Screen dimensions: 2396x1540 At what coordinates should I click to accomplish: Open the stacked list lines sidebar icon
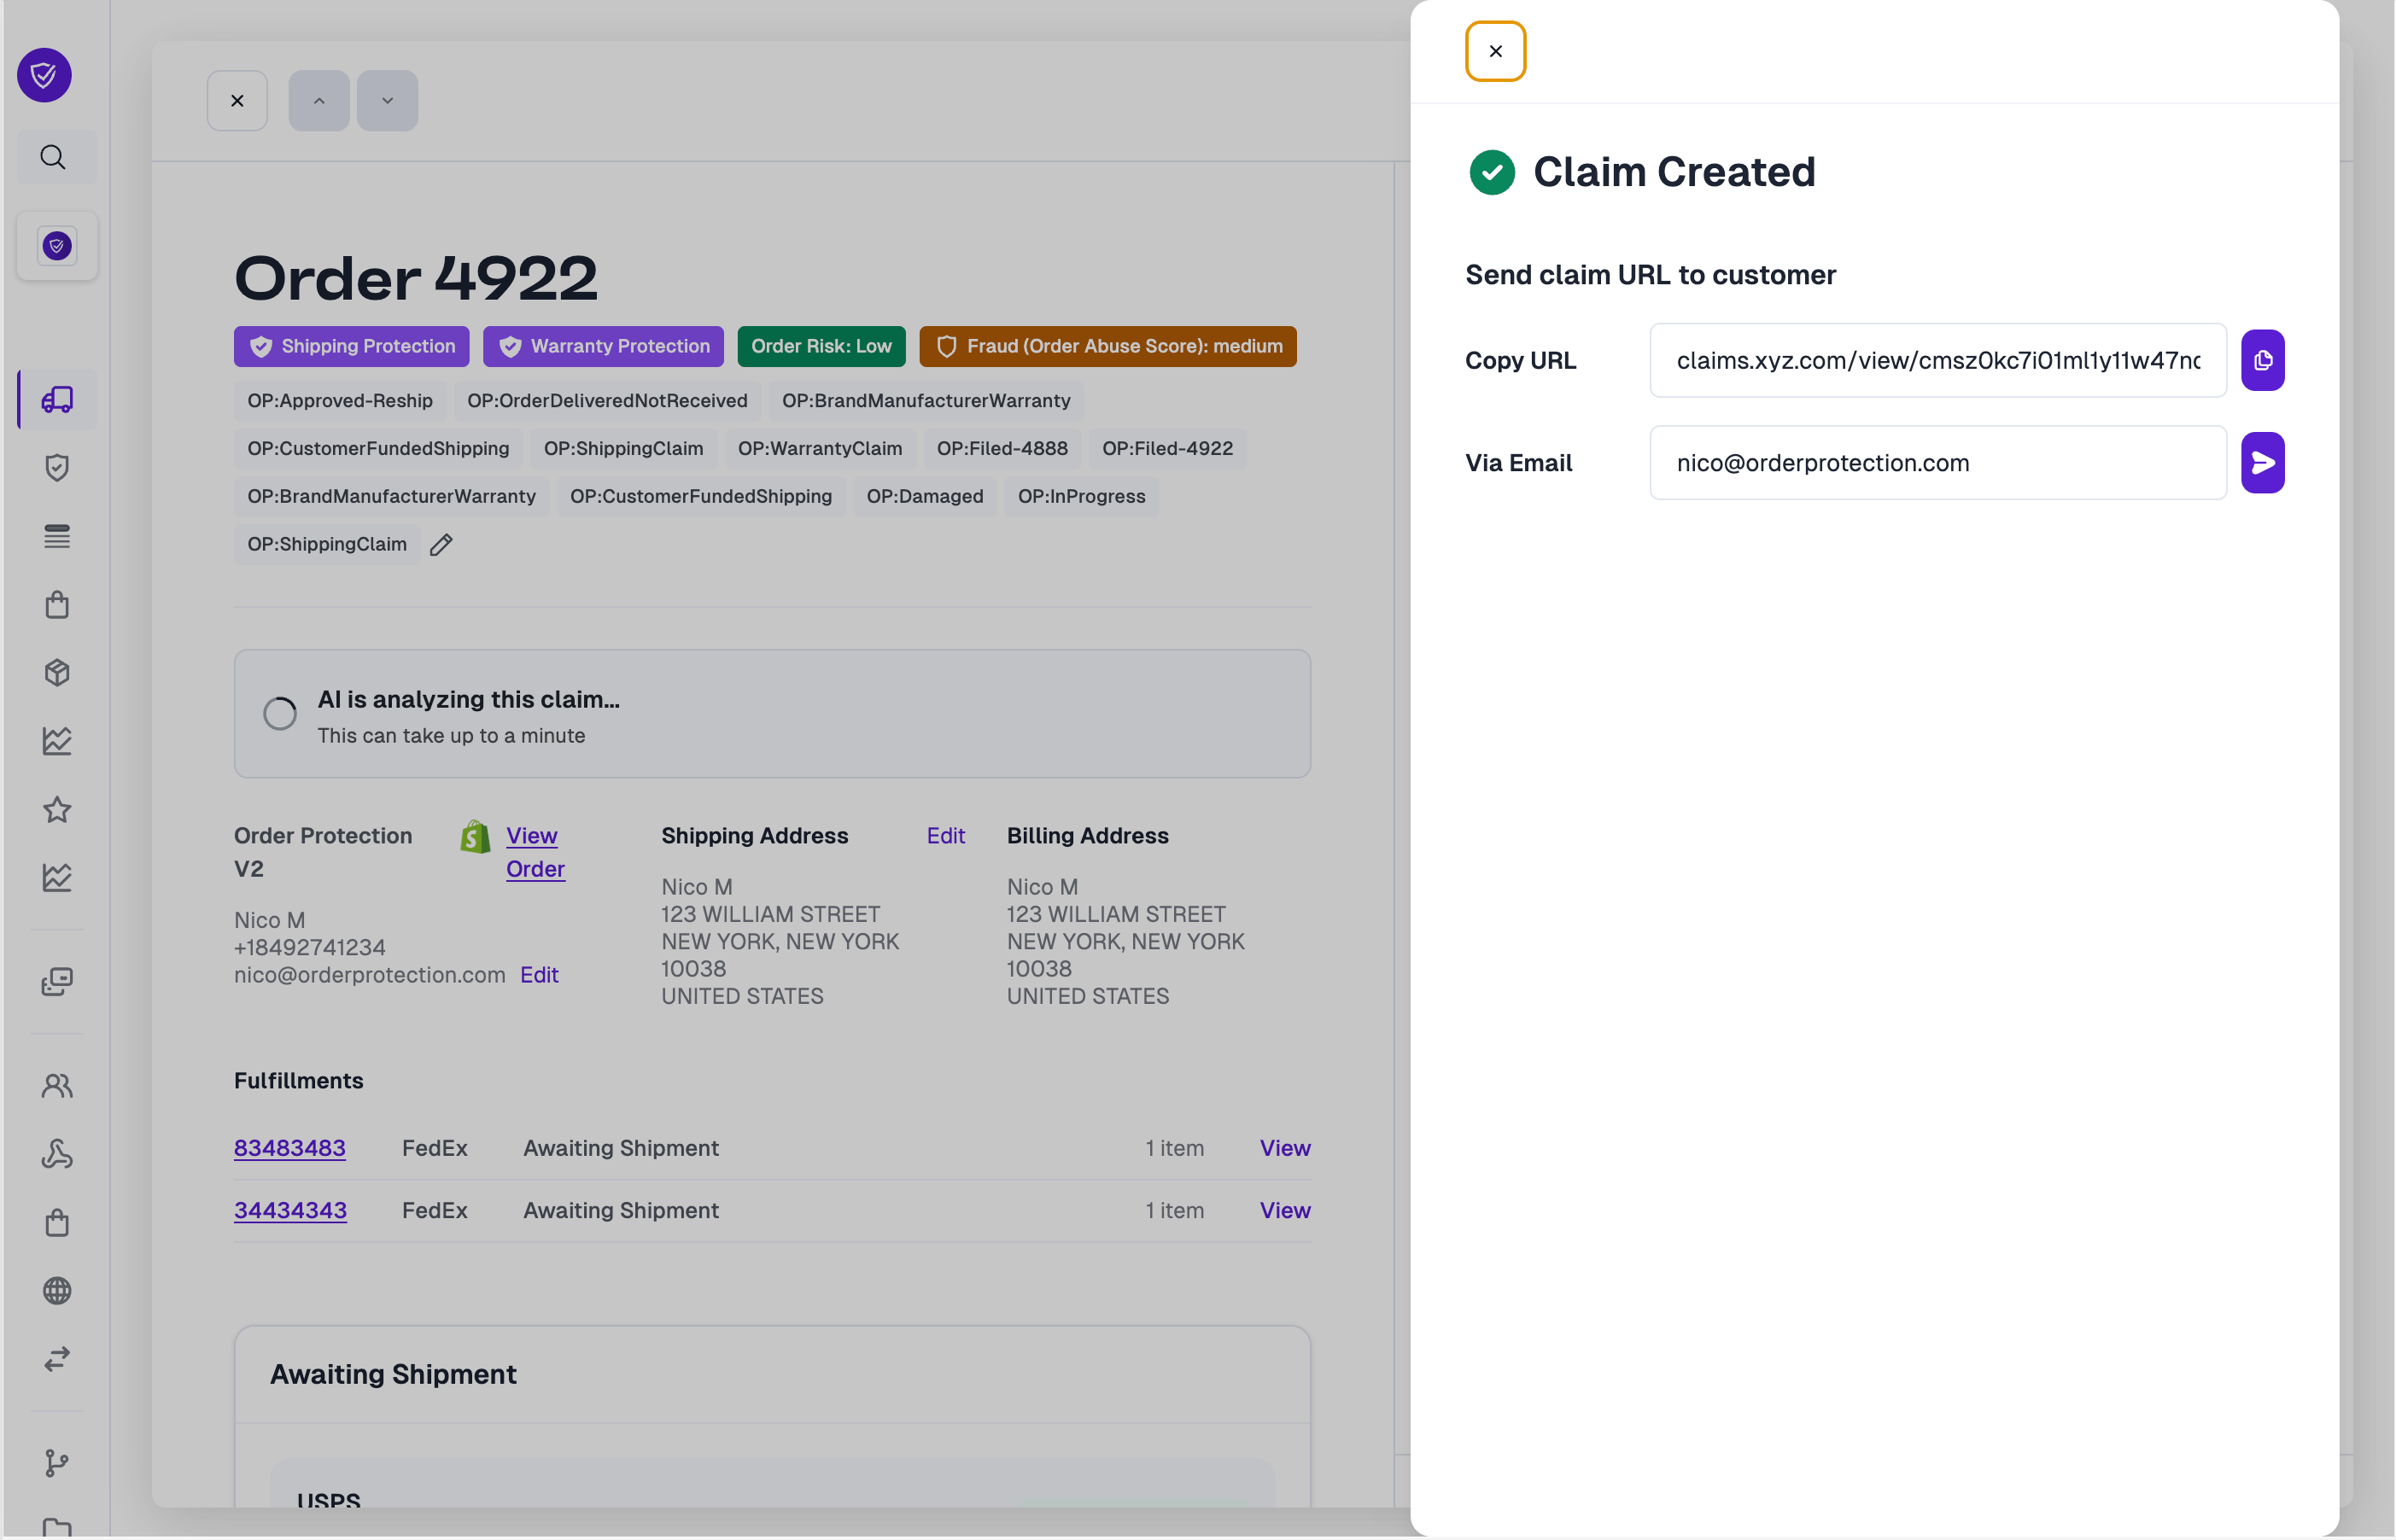(57, 537)
